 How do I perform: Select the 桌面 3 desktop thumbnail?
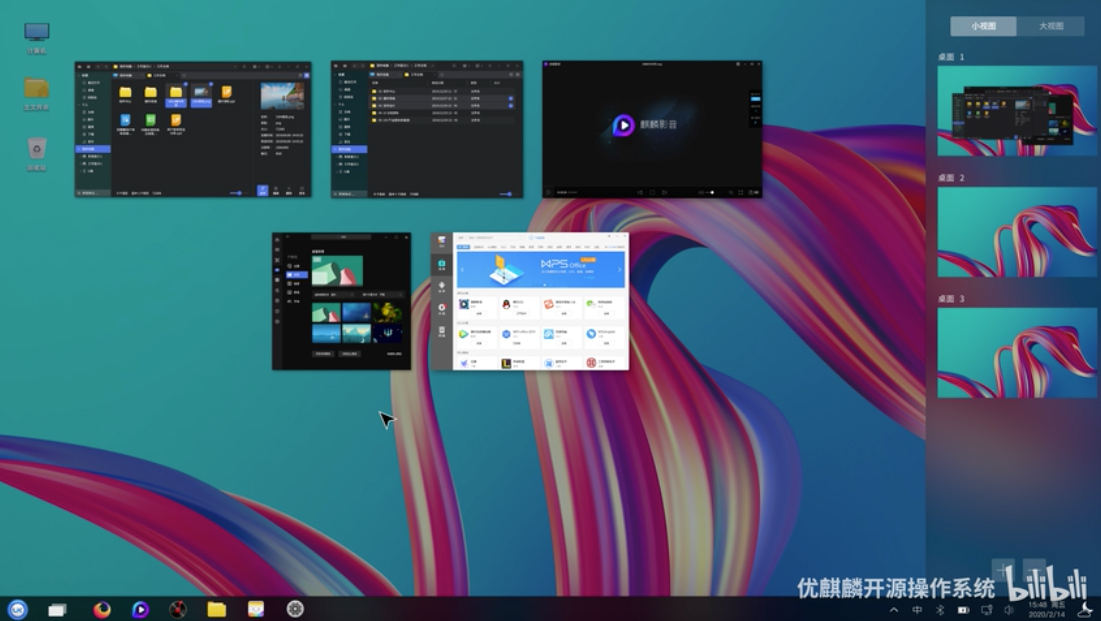click(1017, 352)
